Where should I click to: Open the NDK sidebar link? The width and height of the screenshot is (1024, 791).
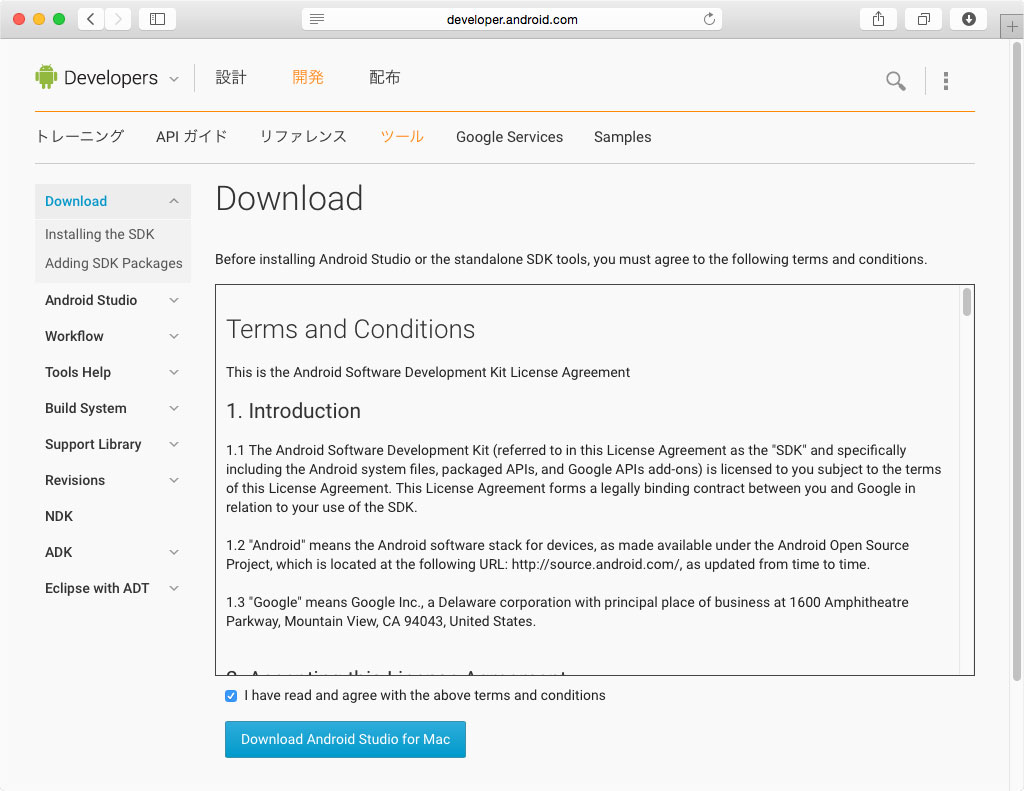(x=59, y=516)
